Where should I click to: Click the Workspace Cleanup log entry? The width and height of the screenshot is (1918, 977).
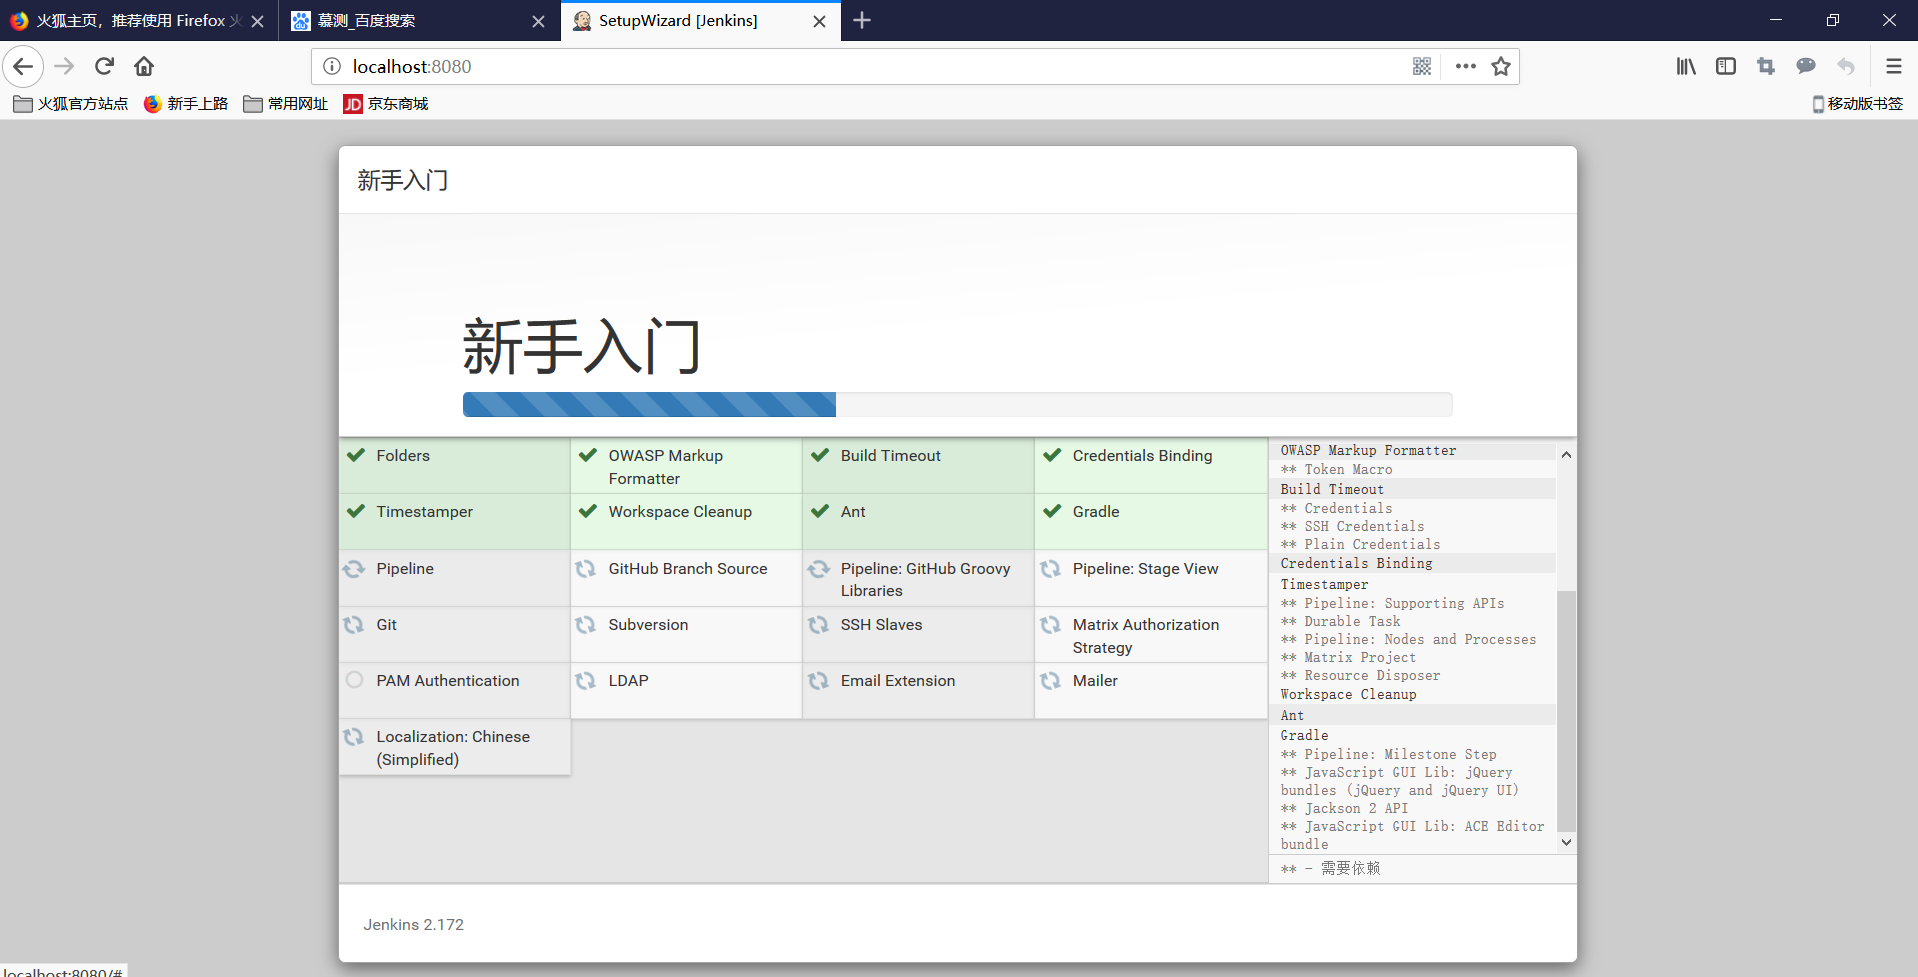tap(1348, 695)
